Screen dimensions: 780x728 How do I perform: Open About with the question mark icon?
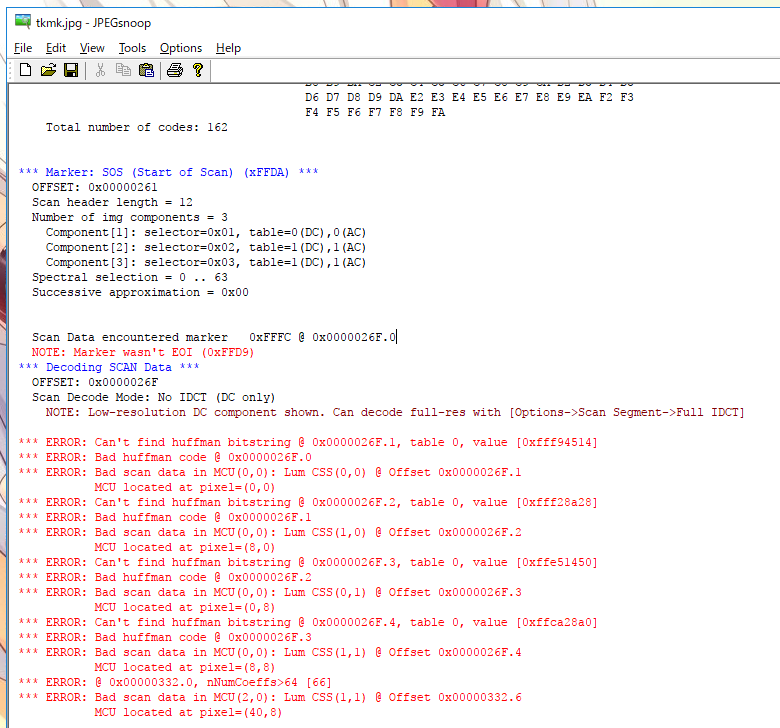tap(197, 70)
